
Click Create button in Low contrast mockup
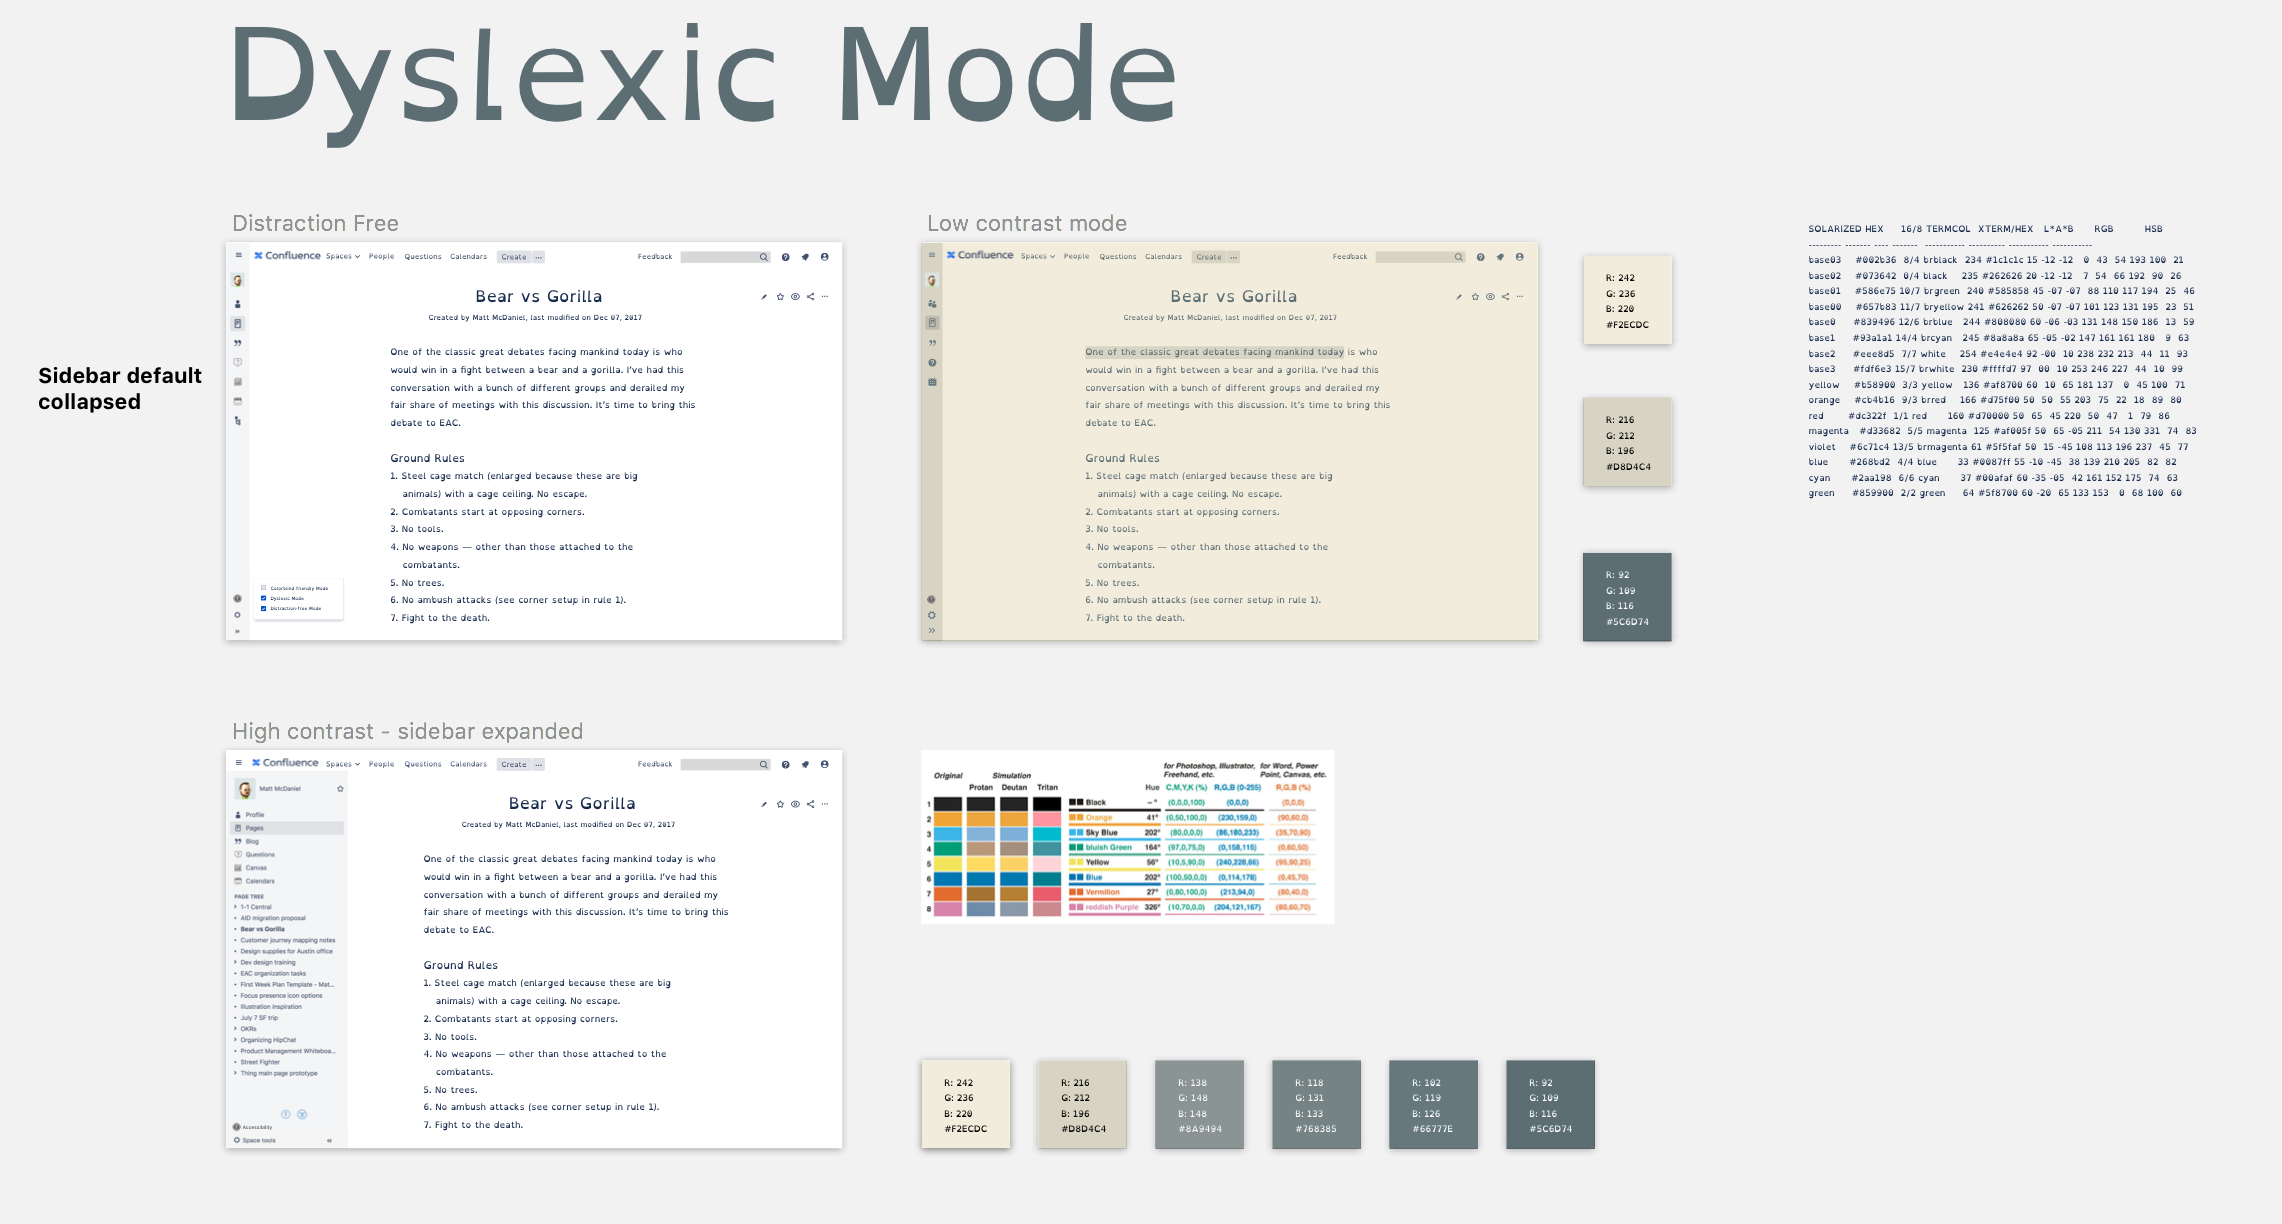(1209, 257)
